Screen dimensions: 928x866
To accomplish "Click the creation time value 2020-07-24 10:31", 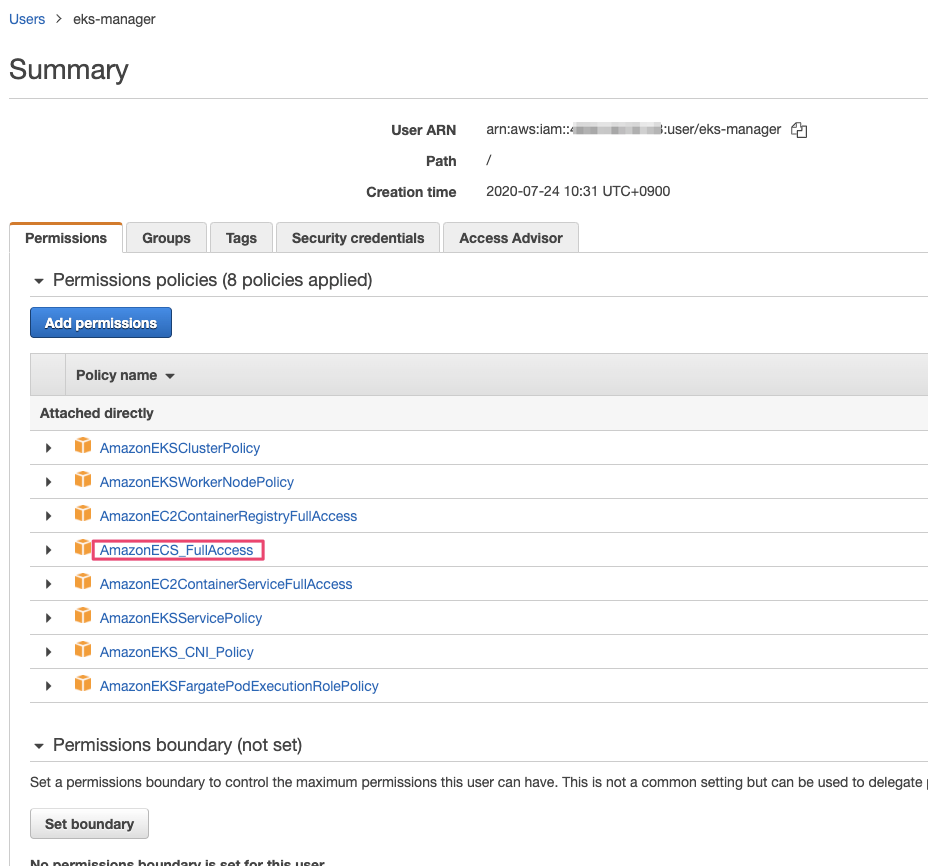I will [x=578, y=191].
